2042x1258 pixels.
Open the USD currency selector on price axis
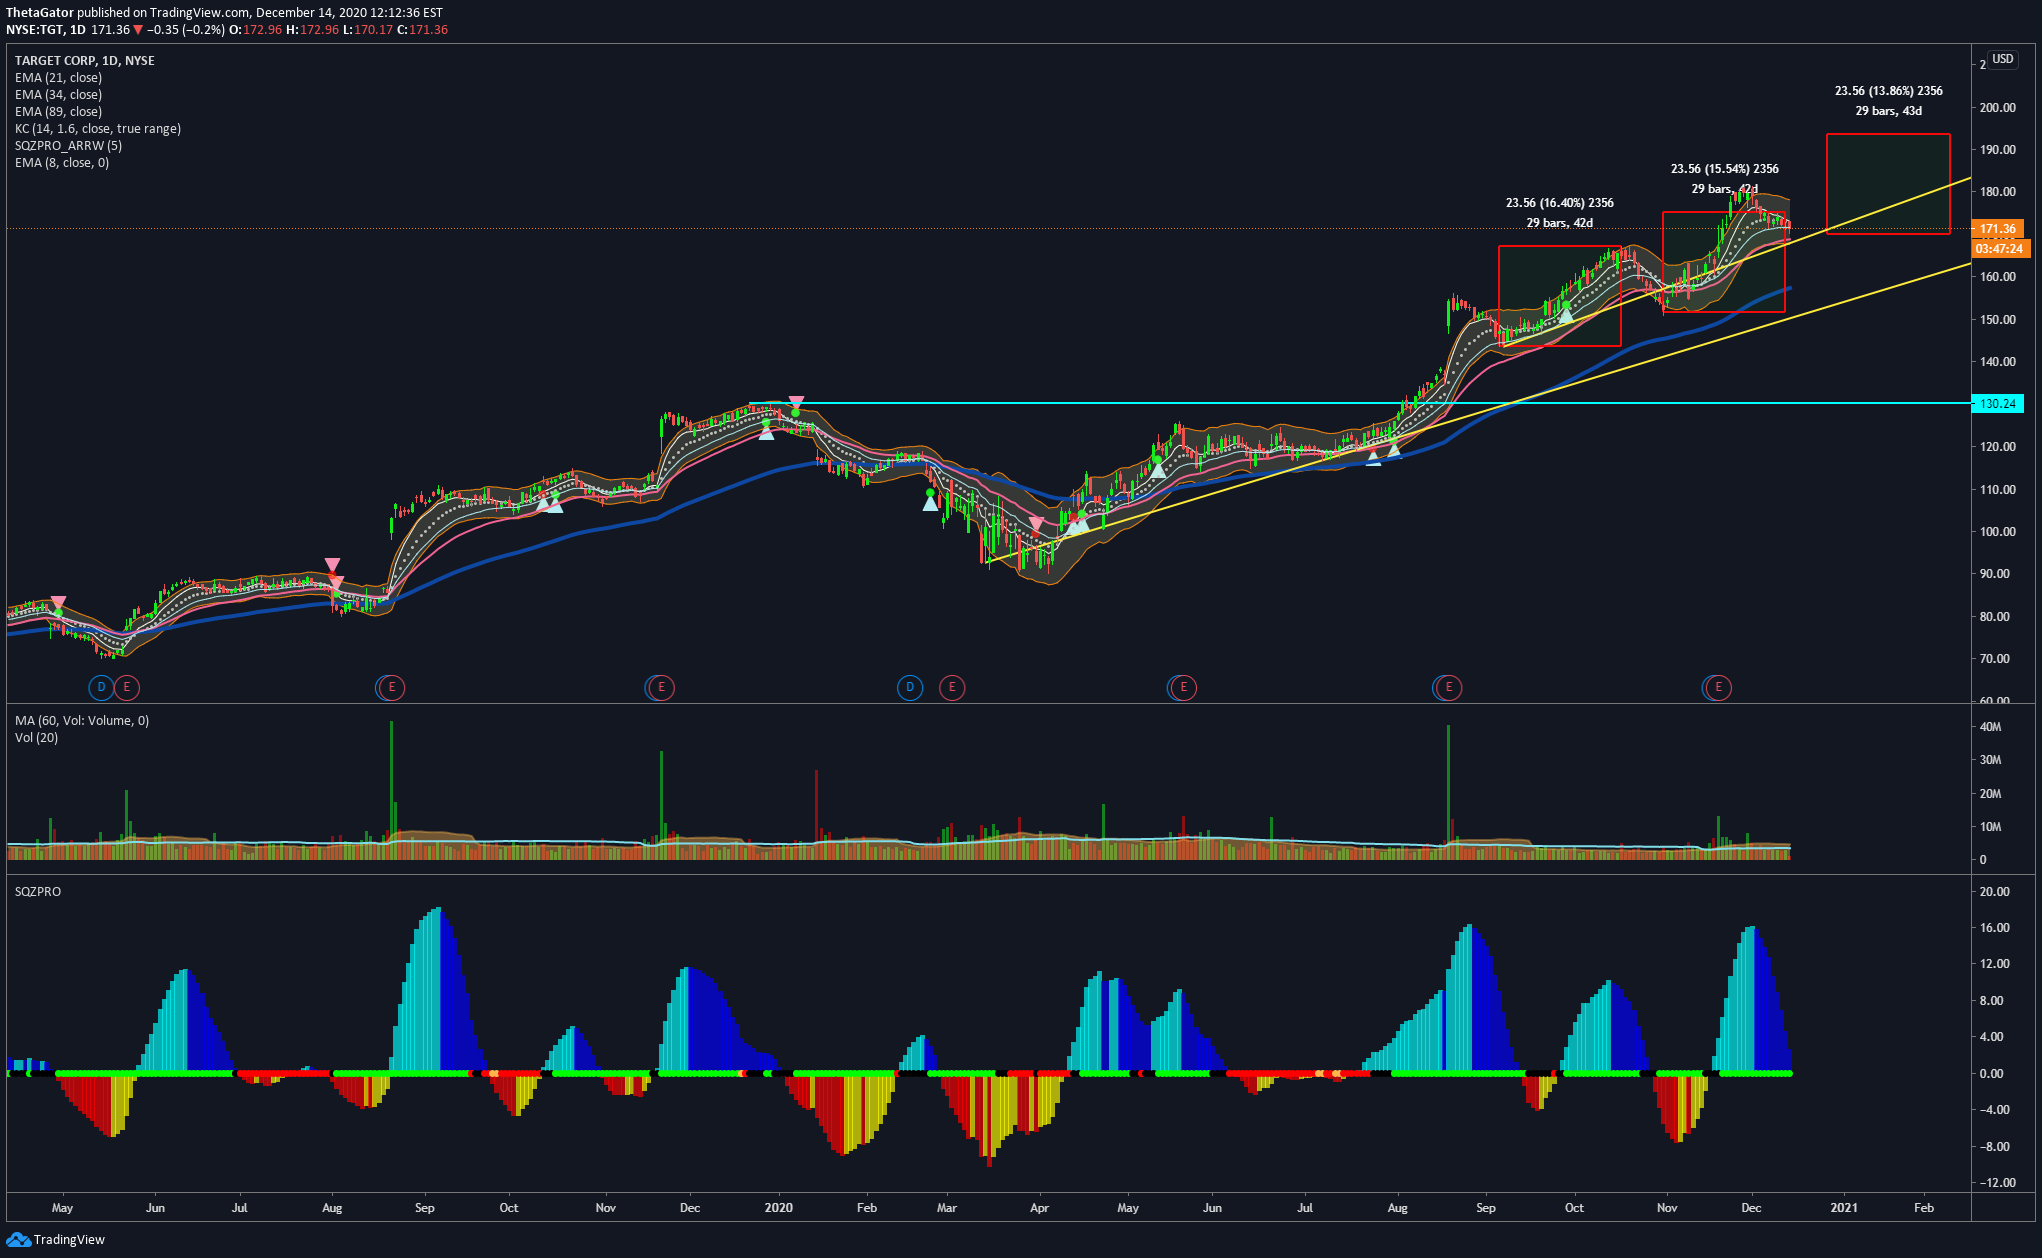[x=2002, y=59]
